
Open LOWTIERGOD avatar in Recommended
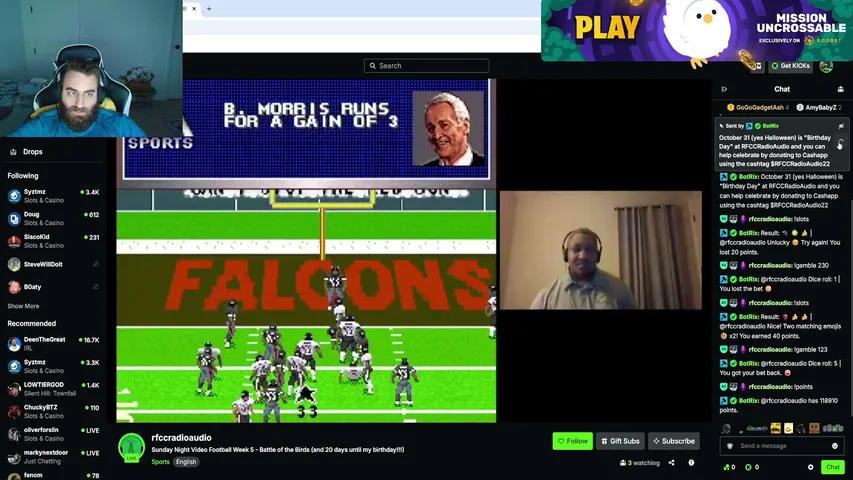(x=14, y=389)
